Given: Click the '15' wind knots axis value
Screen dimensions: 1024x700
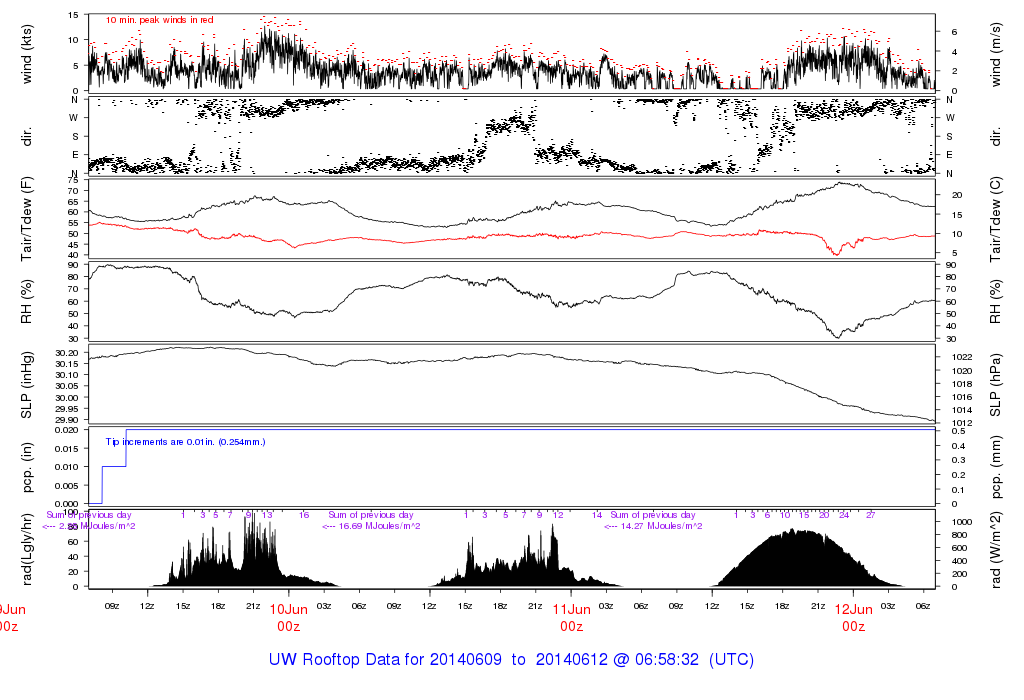Looking at the screenshot, I should click(x=73, y=15).
